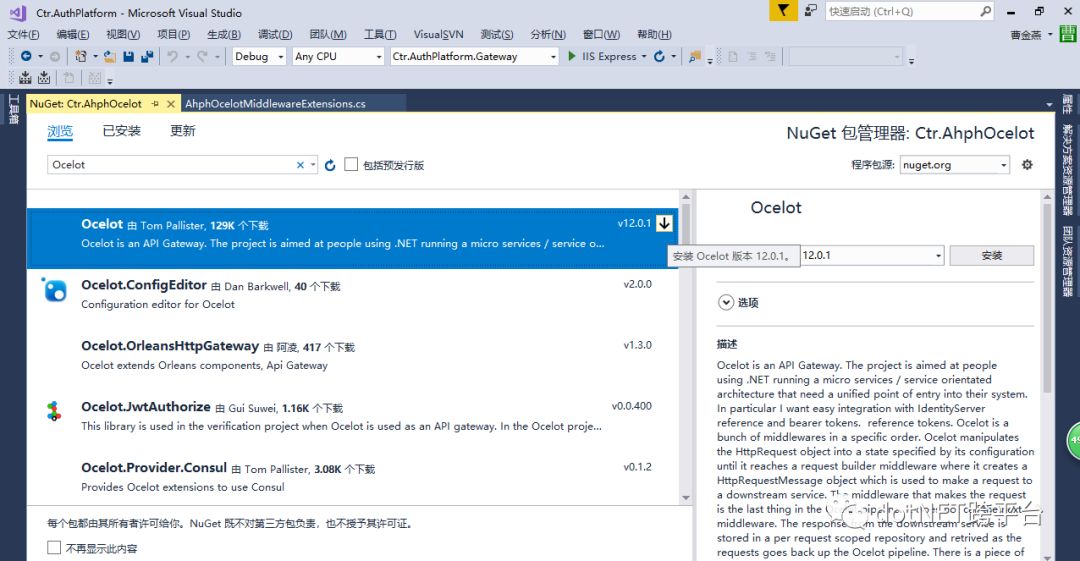Start debugging with IIS Express play button
The height and width of the screenshot is (561, 1080).
[x=572, y=57]
